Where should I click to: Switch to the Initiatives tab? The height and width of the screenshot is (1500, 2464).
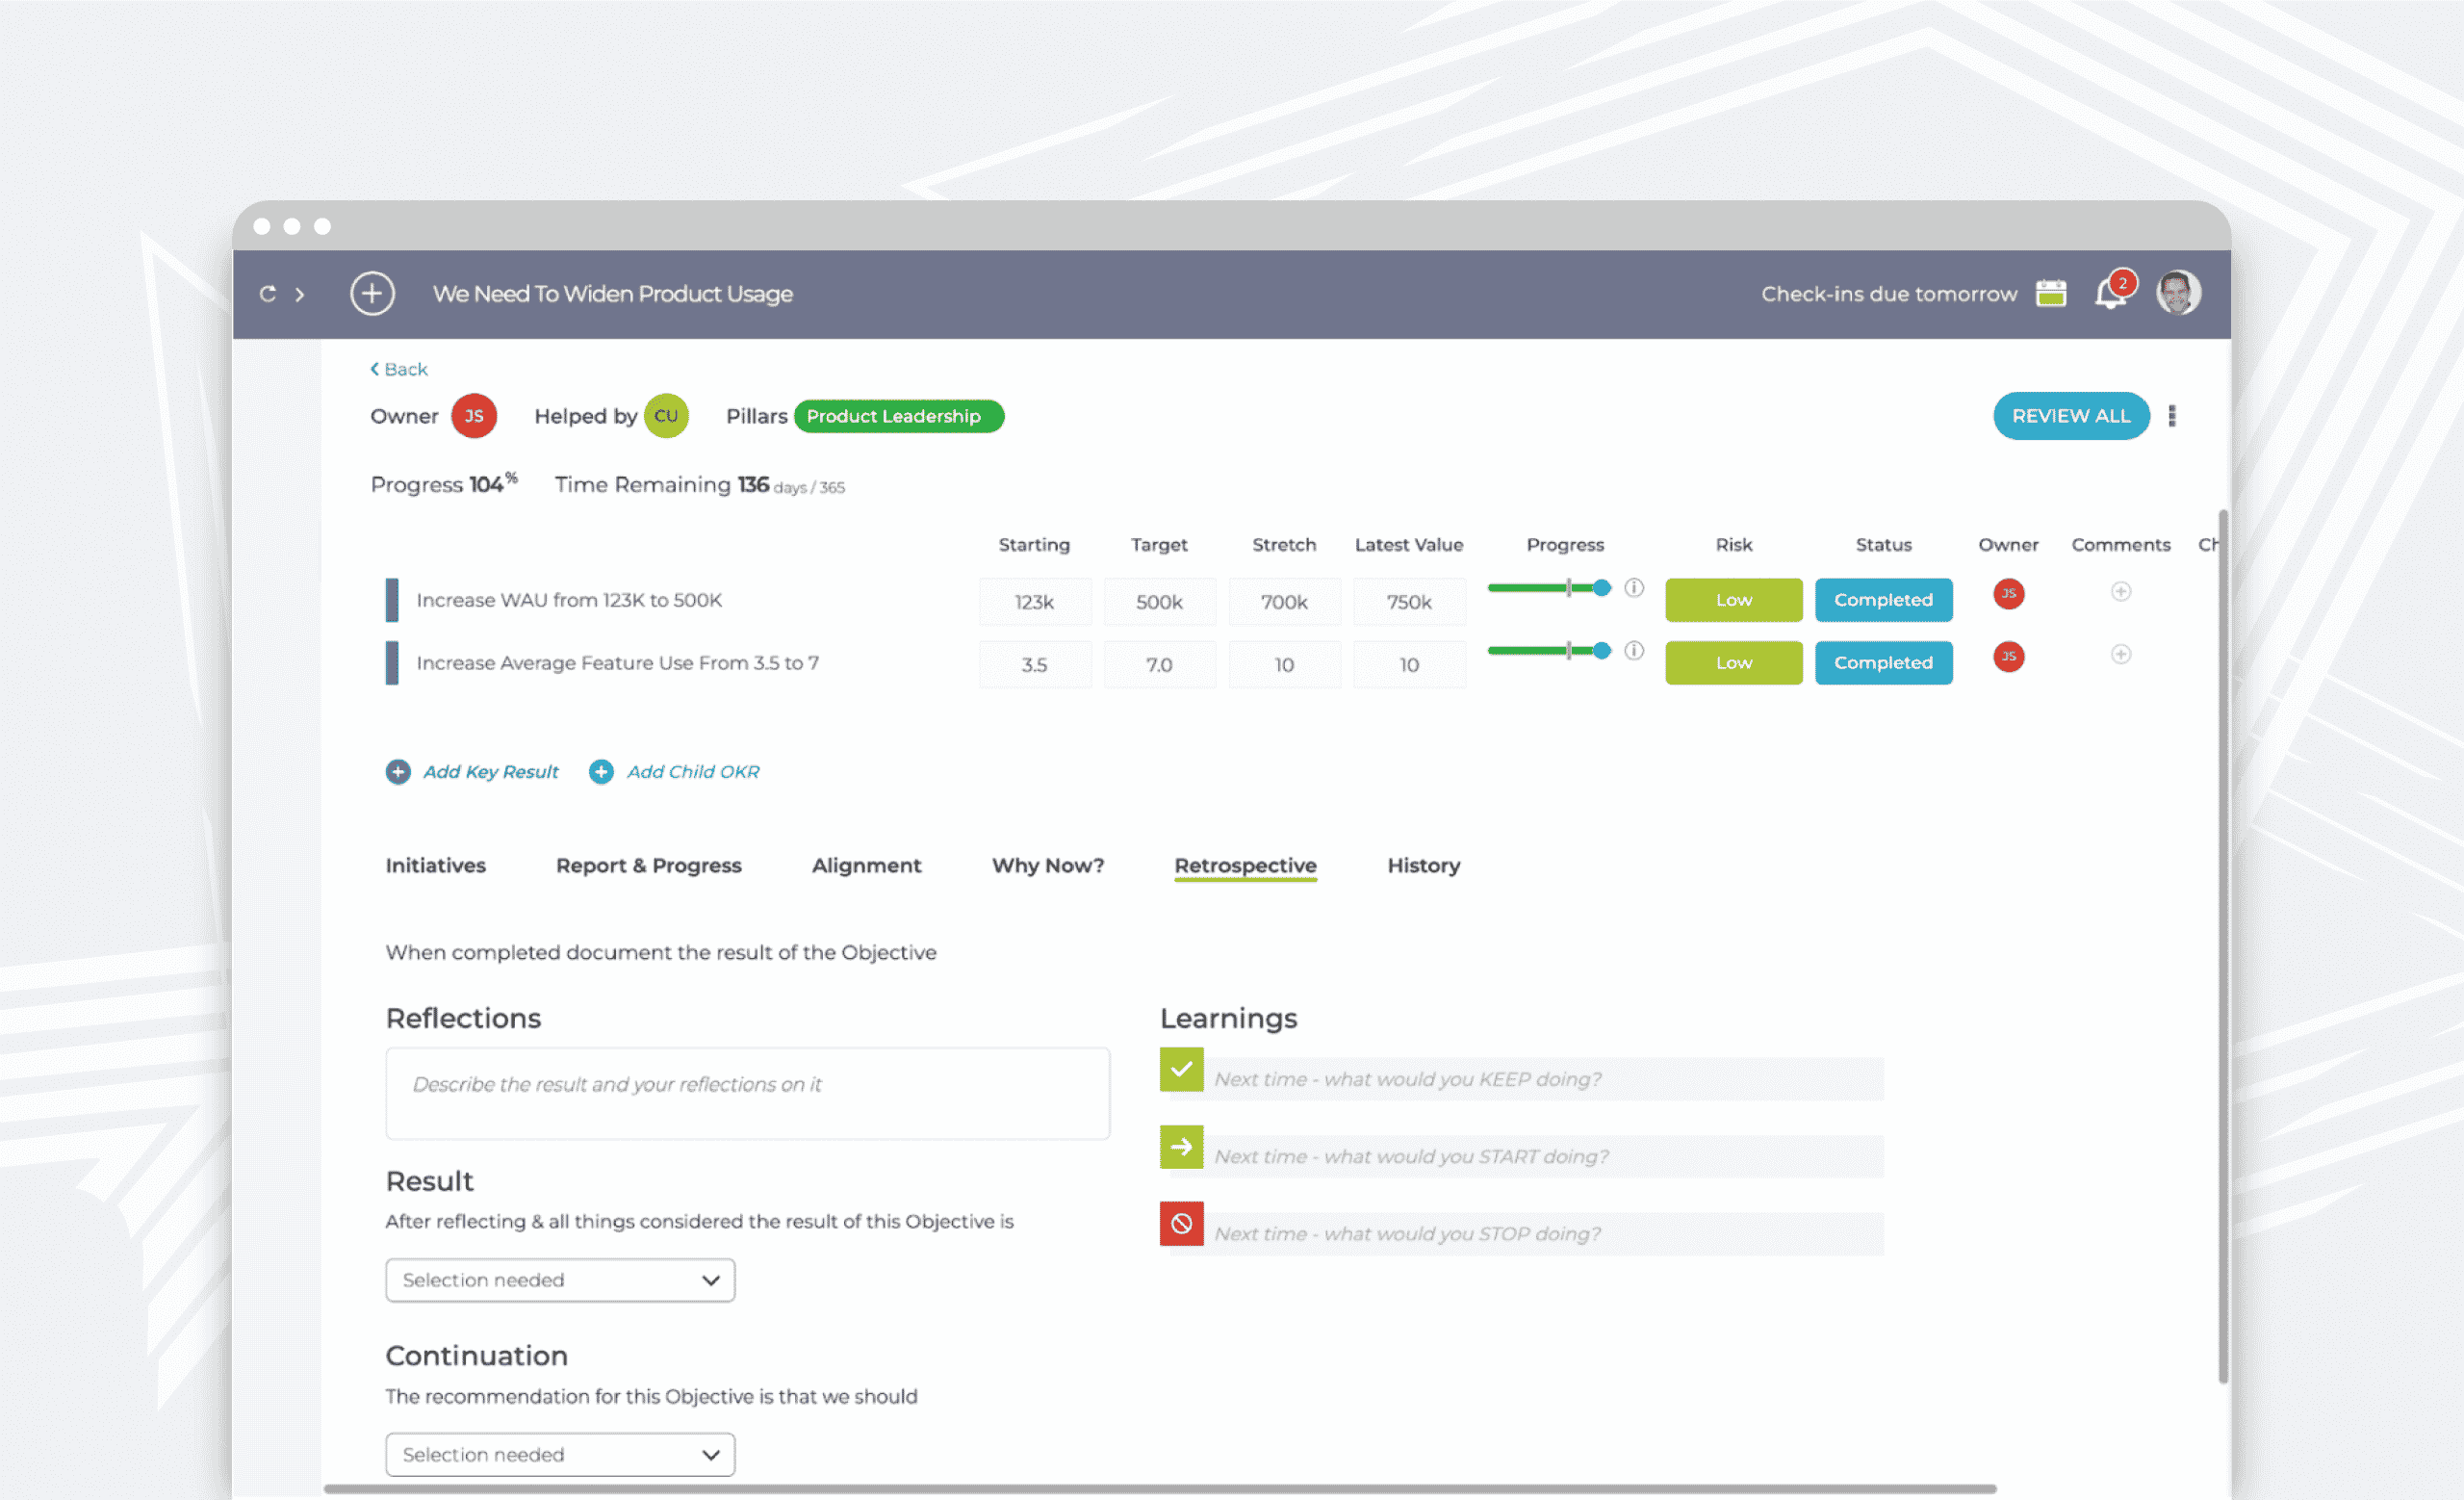[435, 865]
